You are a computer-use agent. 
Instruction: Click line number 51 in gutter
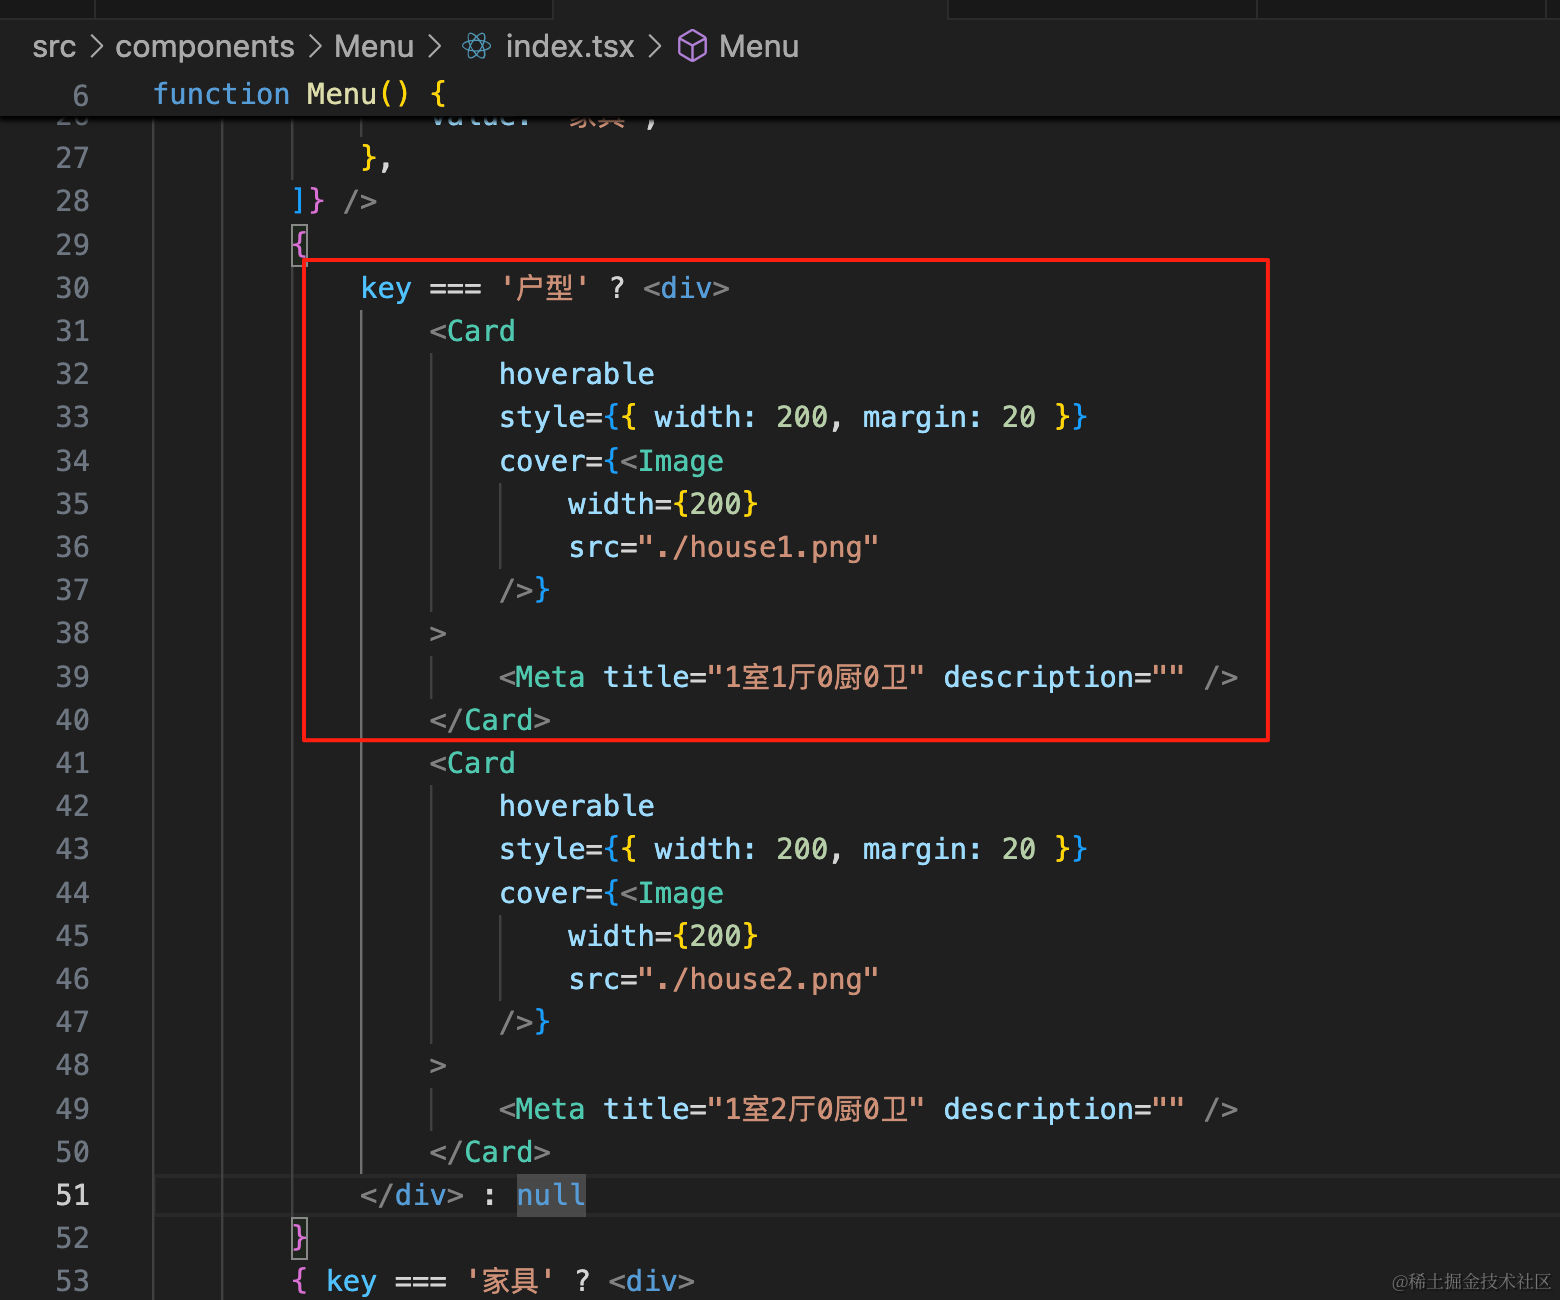pos(72,1195)
